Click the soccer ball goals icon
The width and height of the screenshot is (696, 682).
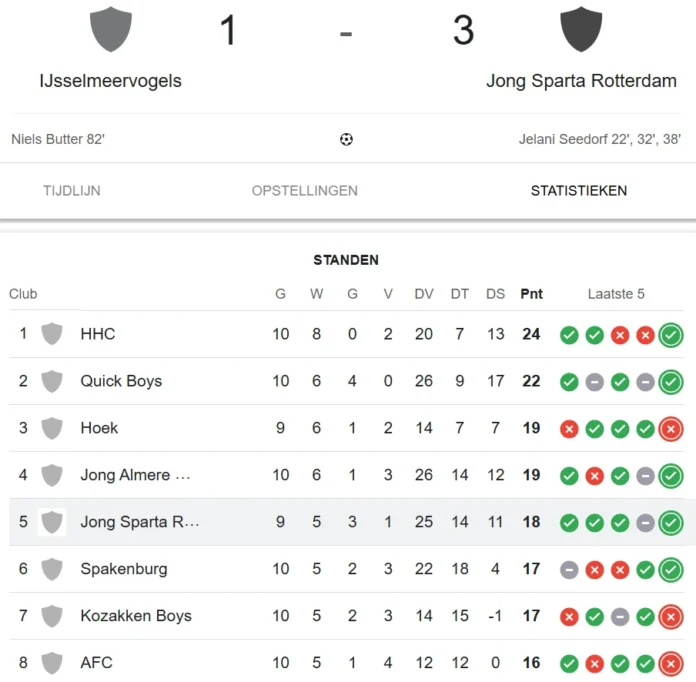coord(346,139)
